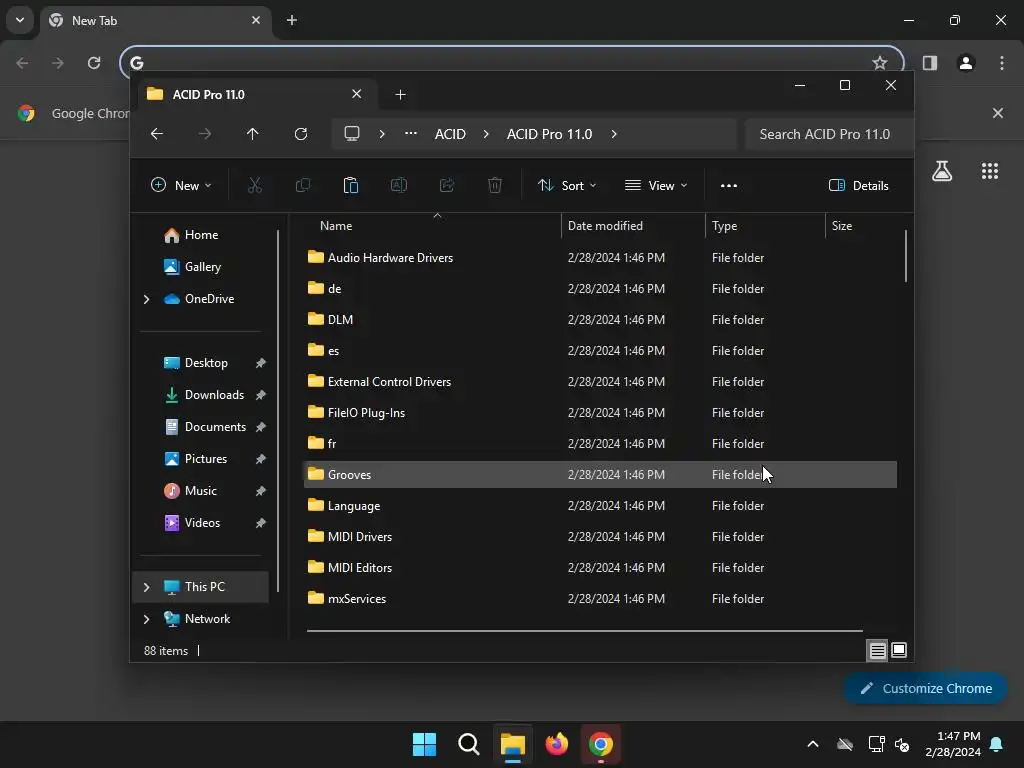Close the ACID Pro 11.0 Explorer tab
The image size is (1024, 768).
pos(357,94)
